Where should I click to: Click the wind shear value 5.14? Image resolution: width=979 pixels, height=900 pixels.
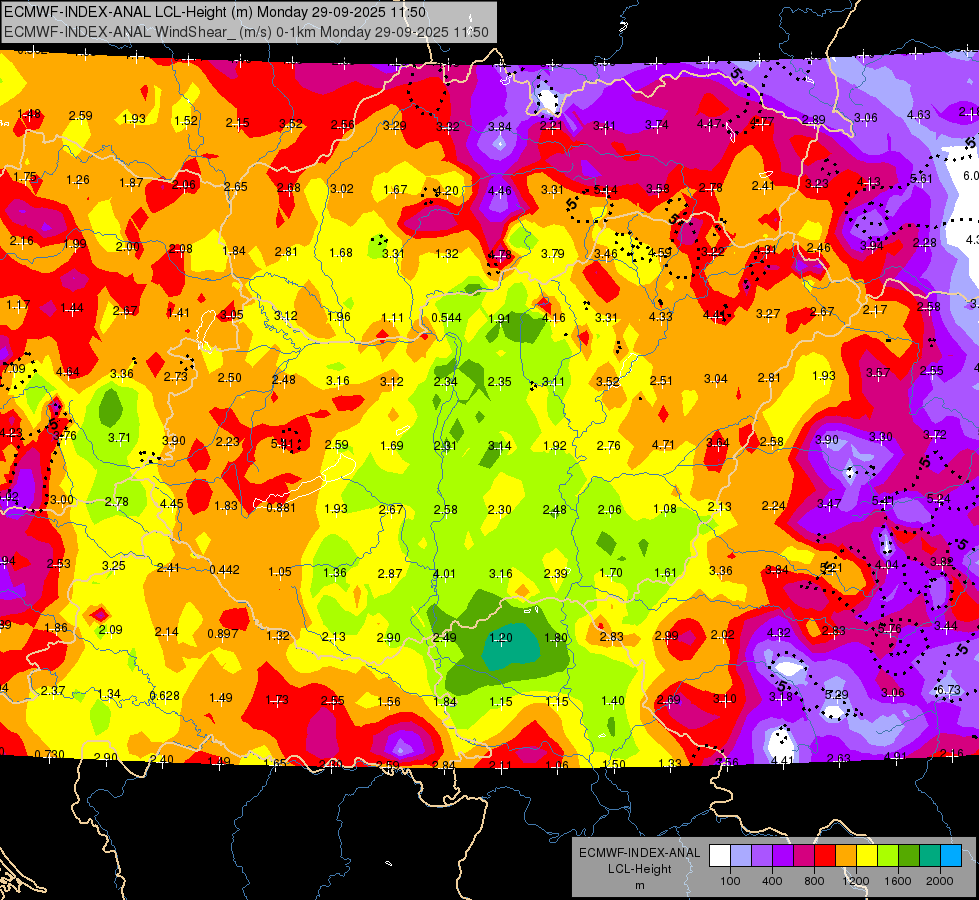[605, 190]
